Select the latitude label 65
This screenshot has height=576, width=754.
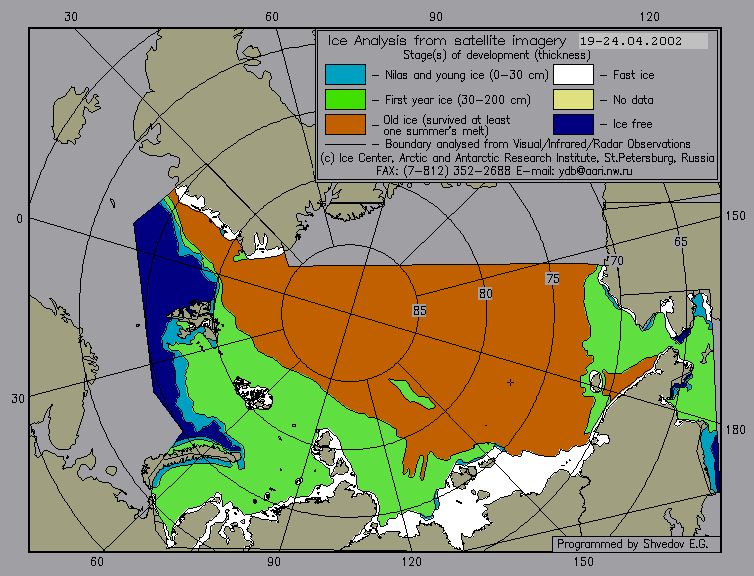pos(680,241)
